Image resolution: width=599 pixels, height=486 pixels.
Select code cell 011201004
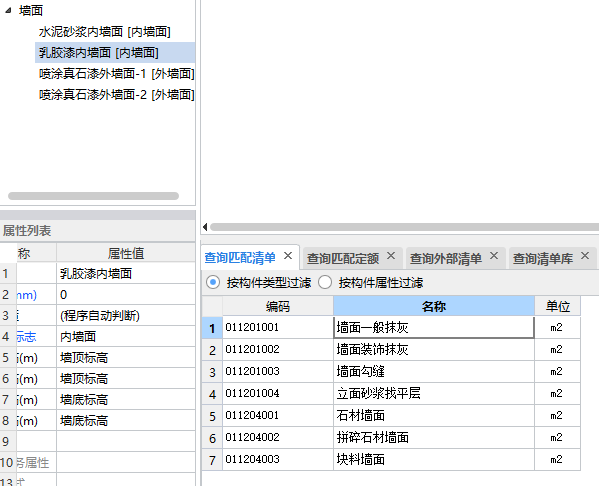point(278,394)
